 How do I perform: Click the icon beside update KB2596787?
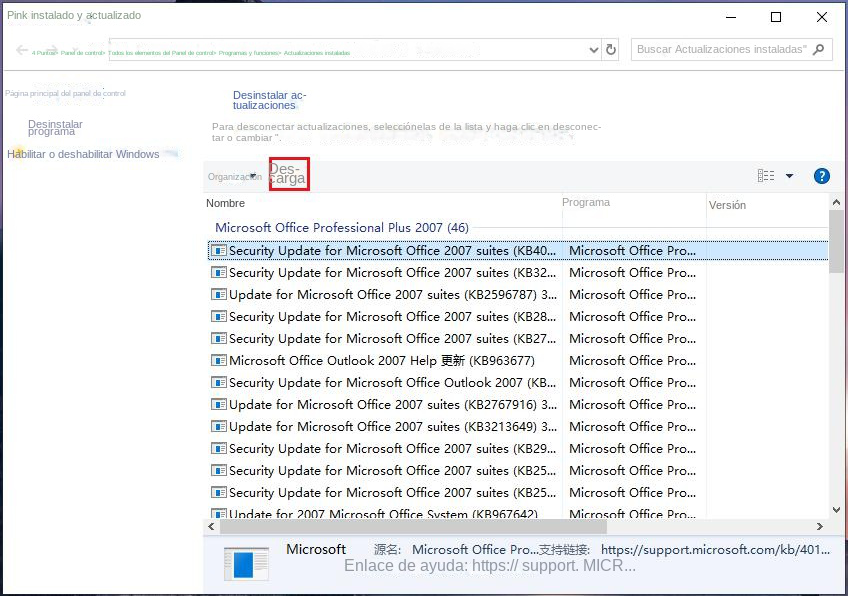218,295
